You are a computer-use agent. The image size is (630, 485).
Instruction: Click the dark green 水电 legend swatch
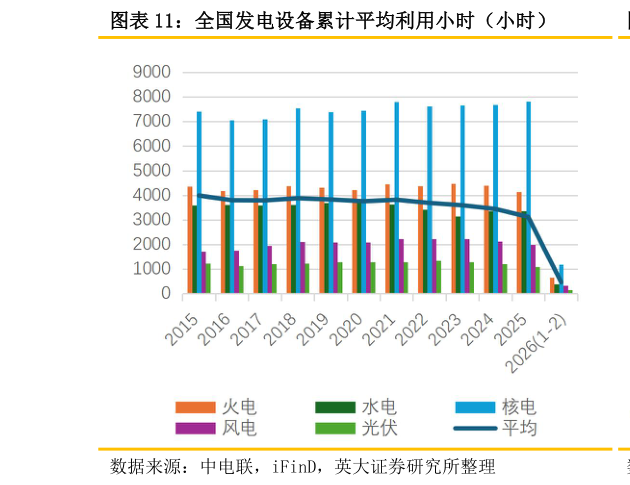tap(335, 407)
